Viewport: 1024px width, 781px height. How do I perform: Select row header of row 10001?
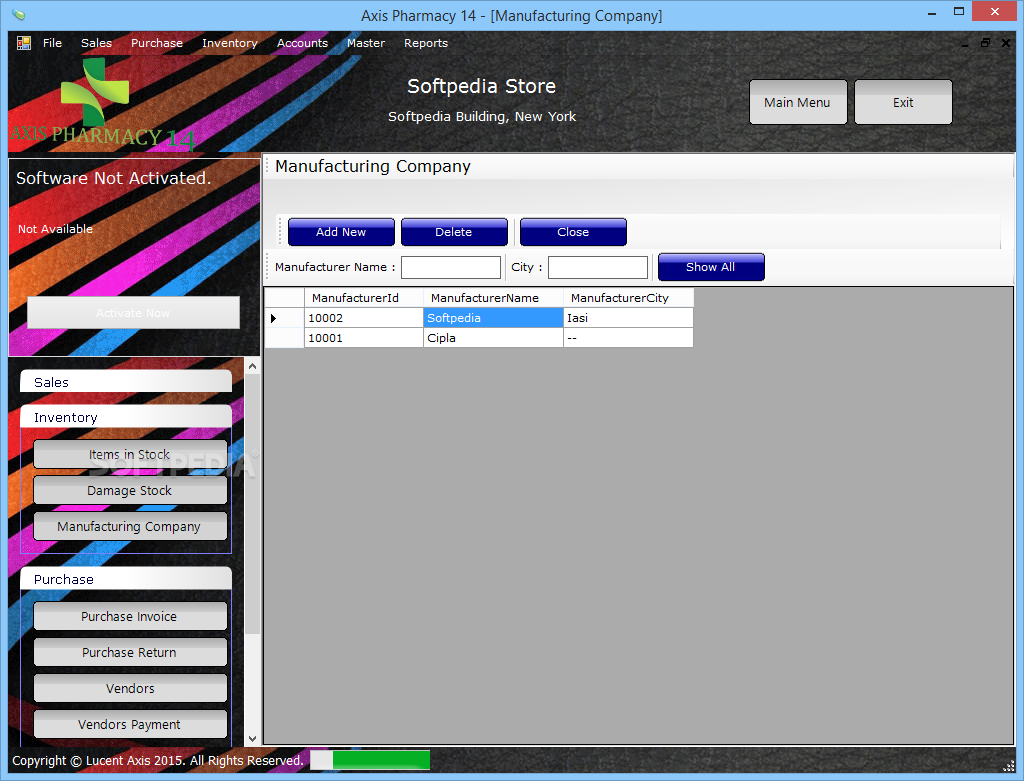pos(284,338)
